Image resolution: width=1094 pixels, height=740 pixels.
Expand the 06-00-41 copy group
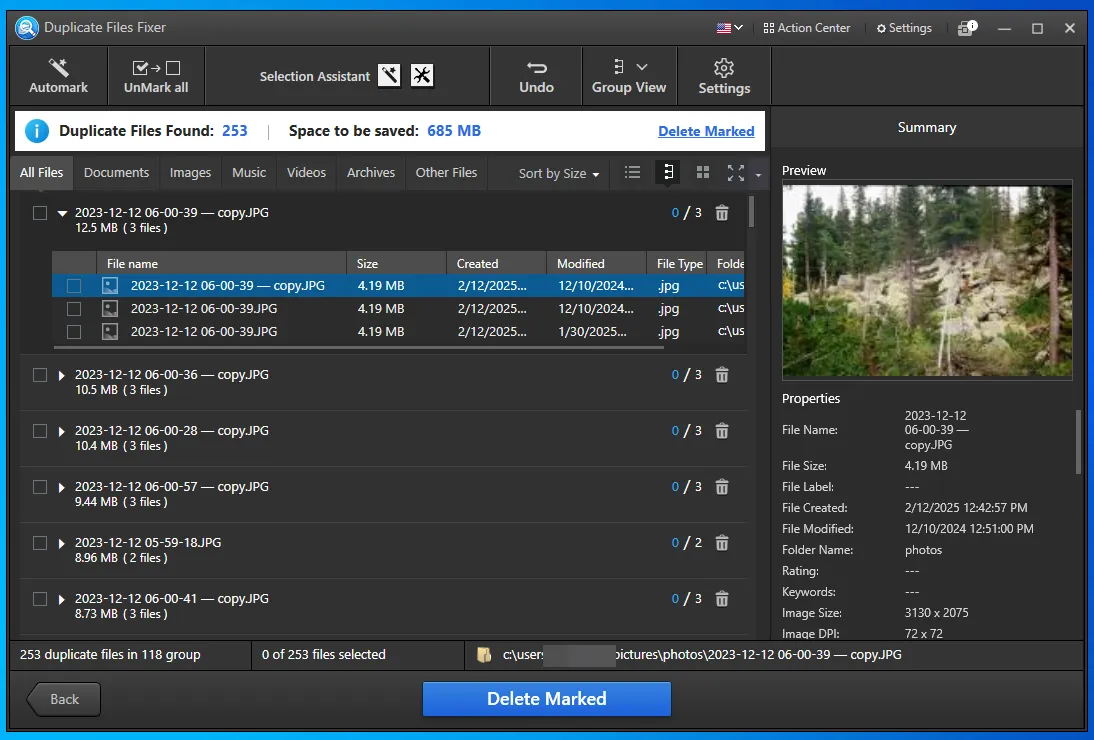click(x=61, y=600)
